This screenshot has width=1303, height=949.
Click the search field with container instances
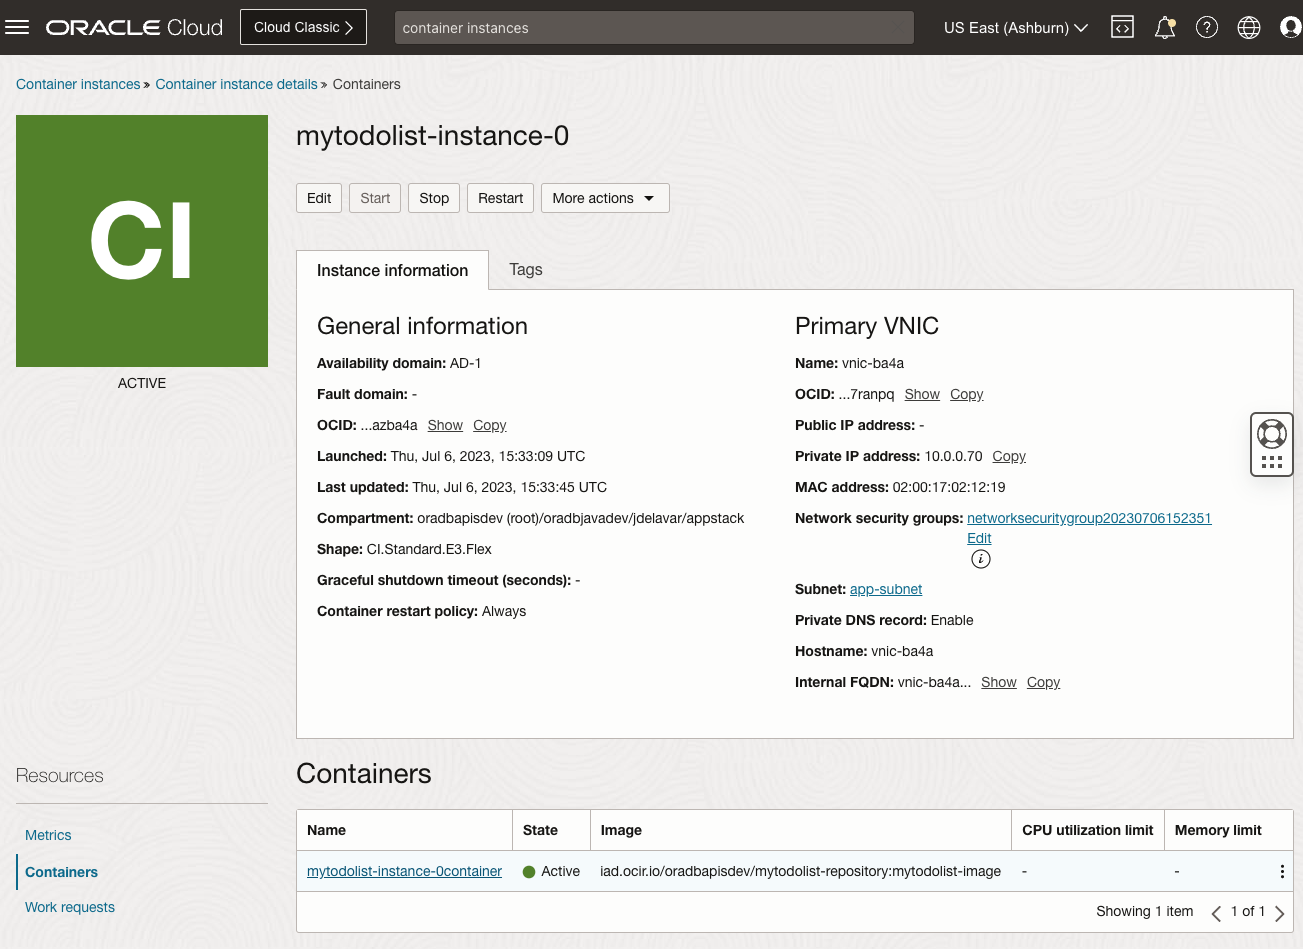(x=654, y=28)
